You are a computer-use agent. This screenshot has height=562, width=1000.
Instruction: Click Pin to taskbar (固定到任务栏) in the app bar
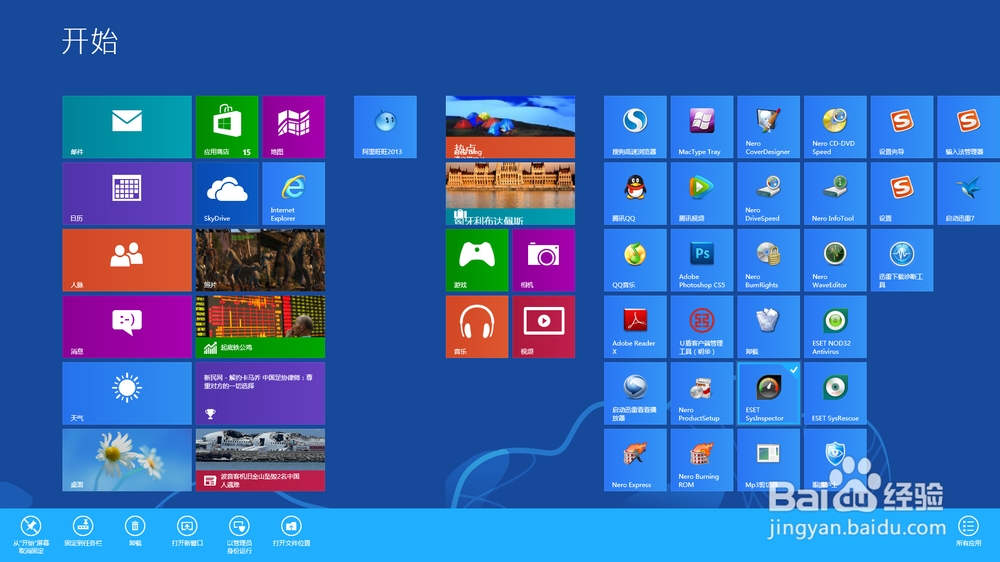[83, 531]
